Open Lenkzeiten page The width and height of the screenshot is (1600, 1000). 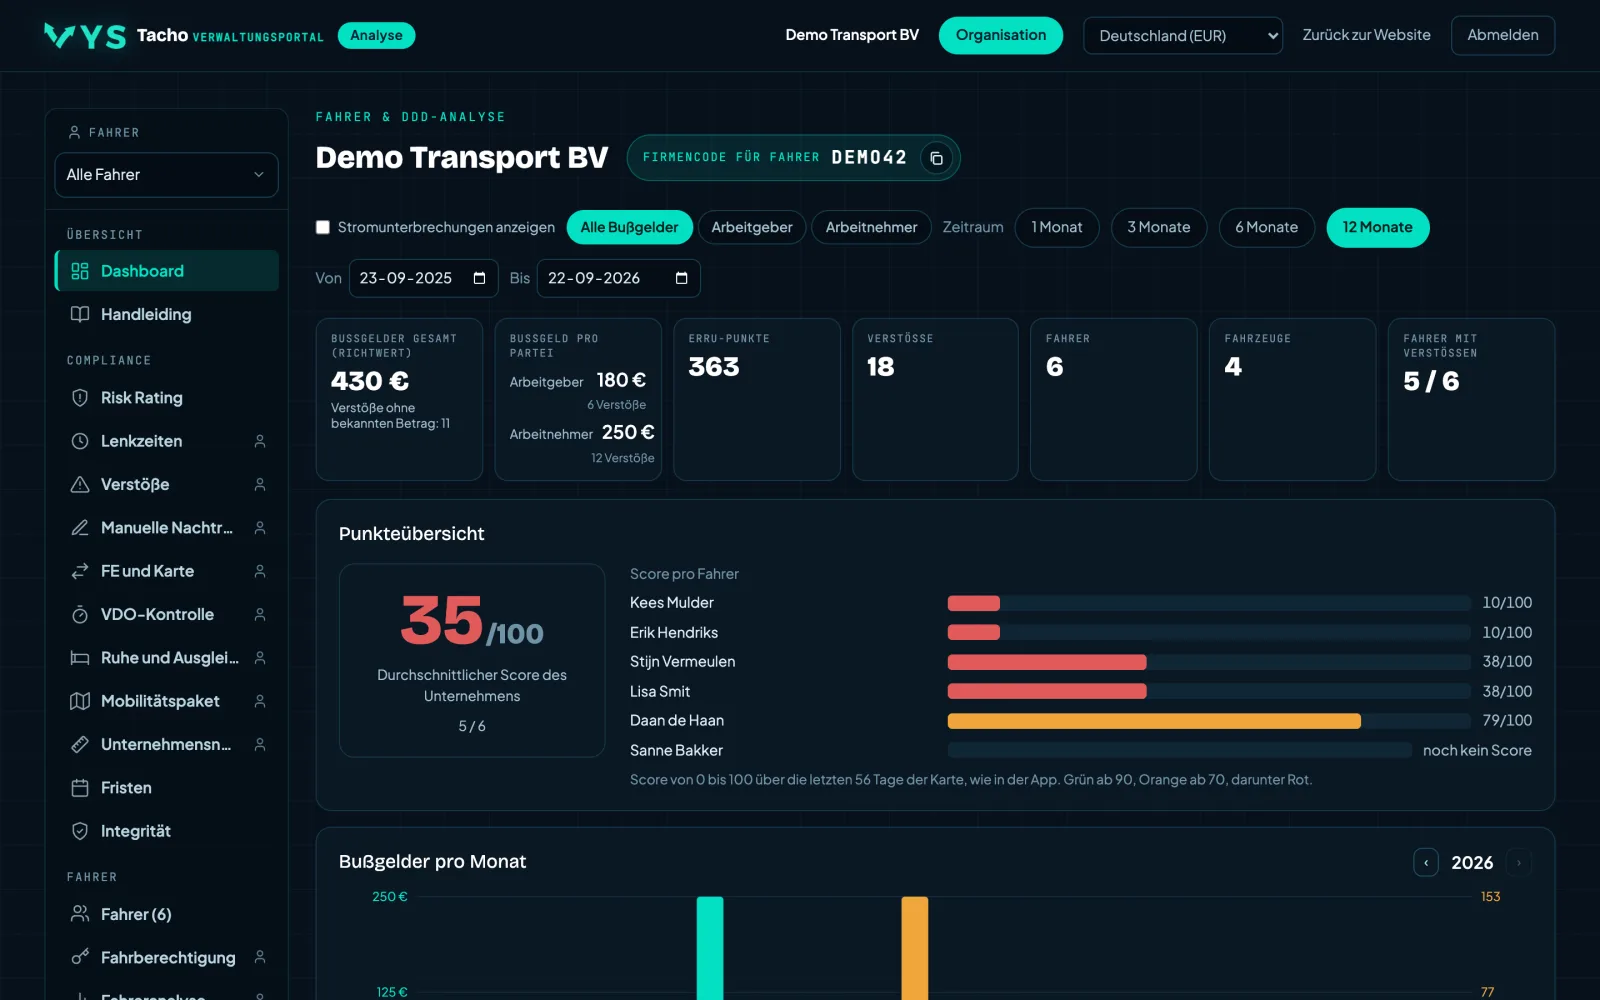(166, 441)
